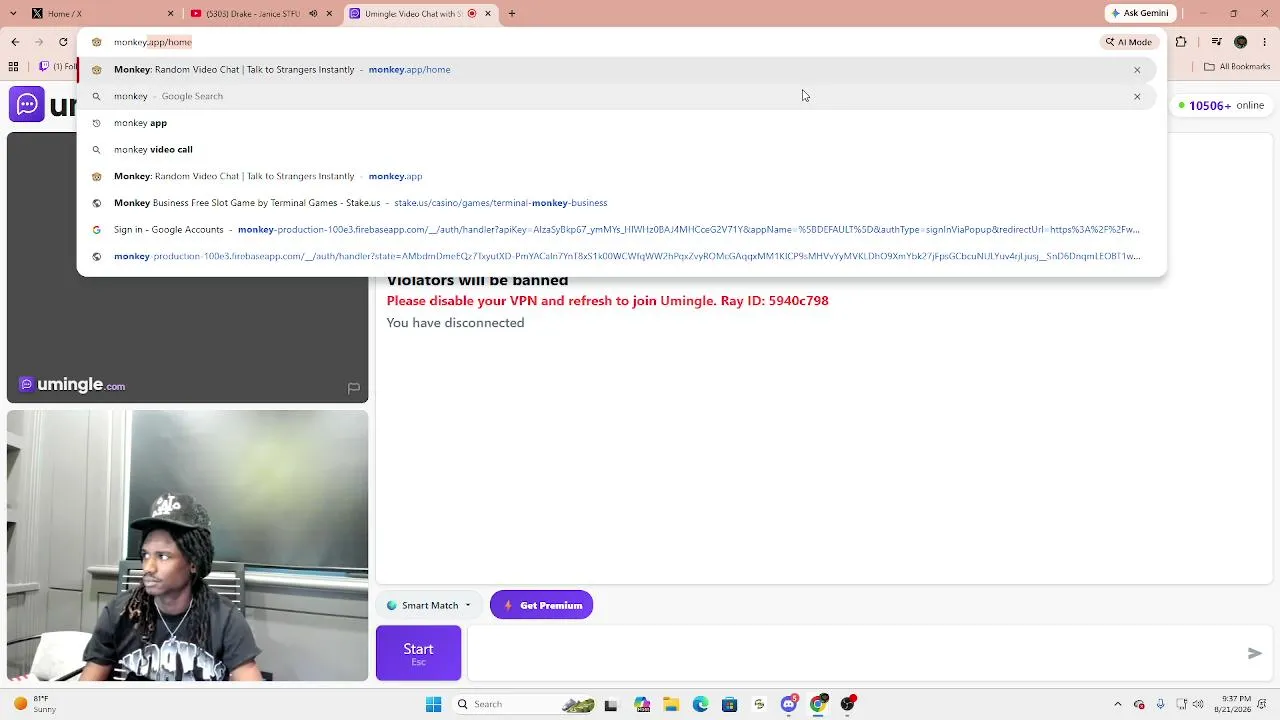Screen dimensions: 1280x720
Task: Open the Chrome profile avatar
Action: pyautogui.click(x=1241, y=42)
